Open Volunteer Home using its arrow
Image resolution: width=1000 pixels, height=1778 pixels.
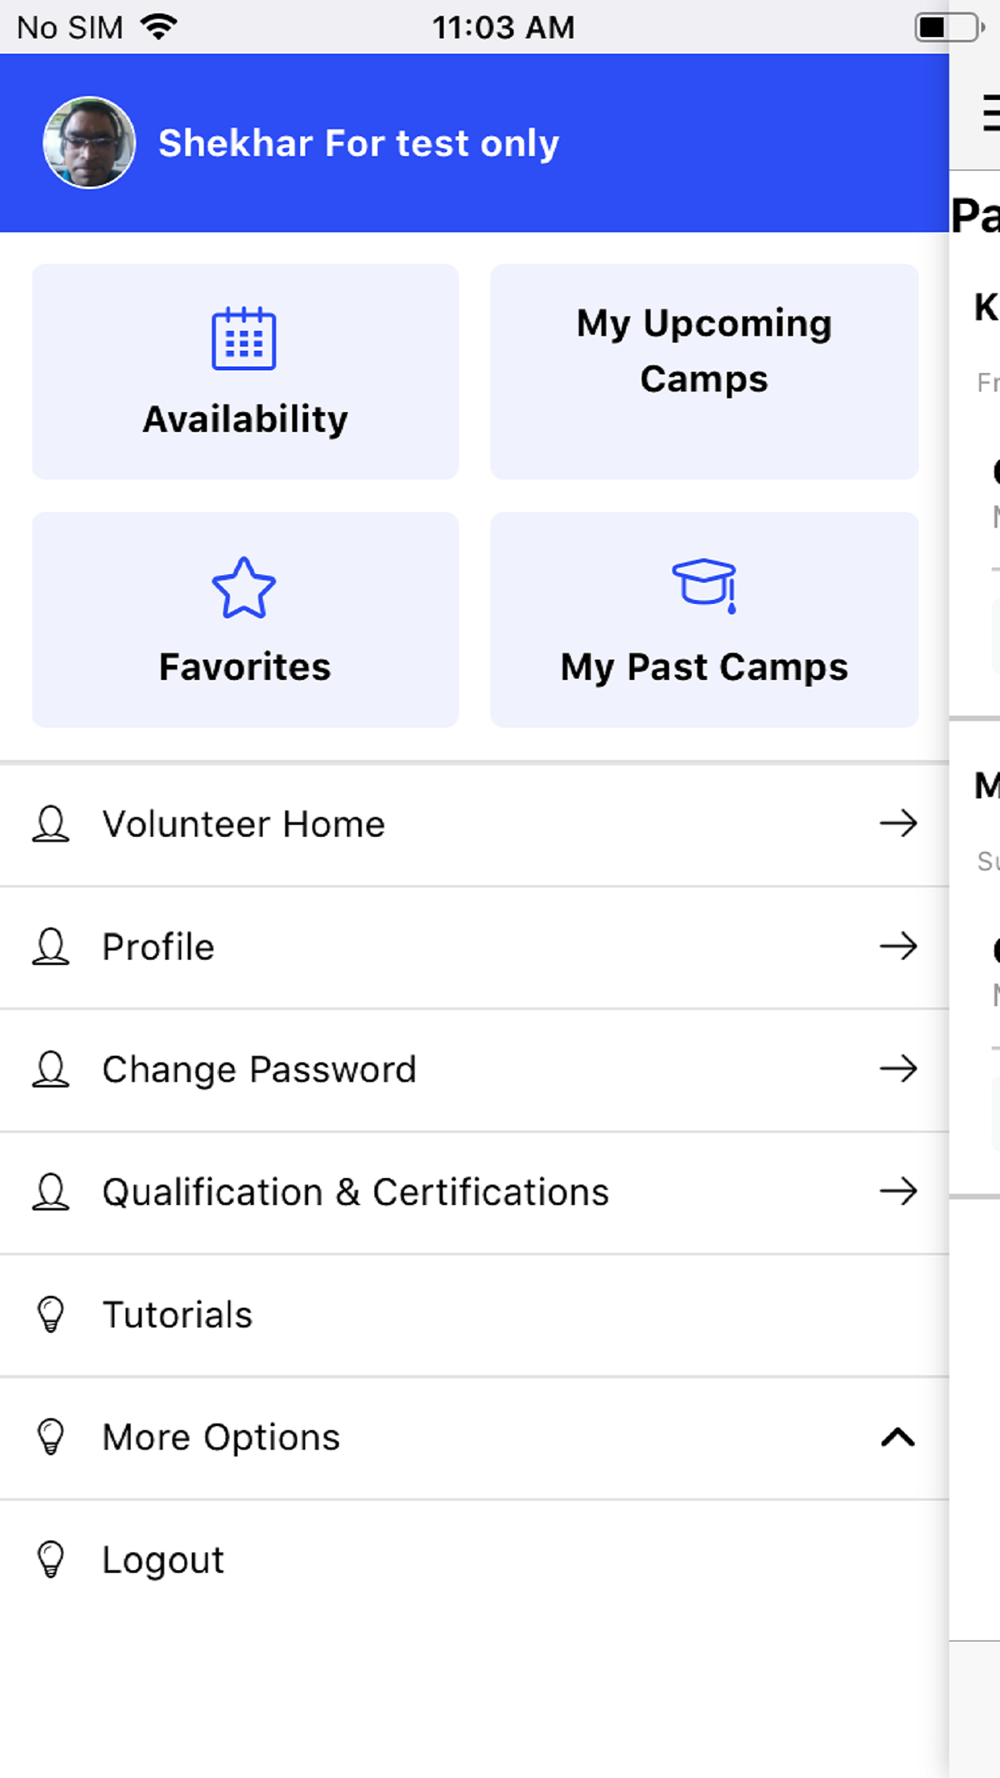click(x=898, y=824)
